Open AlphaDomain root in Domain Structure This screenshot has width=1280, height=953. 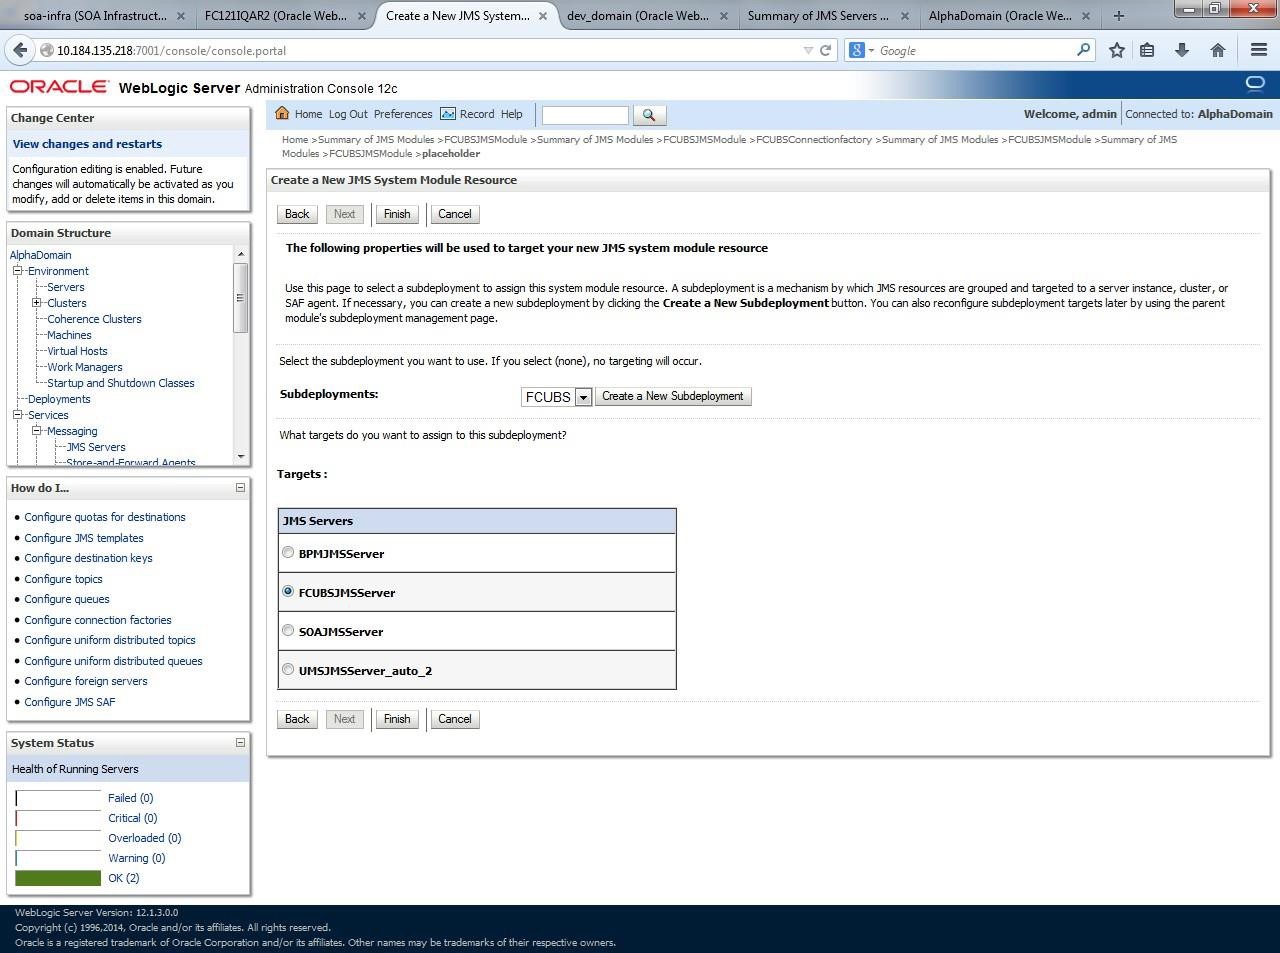(41, 255)
